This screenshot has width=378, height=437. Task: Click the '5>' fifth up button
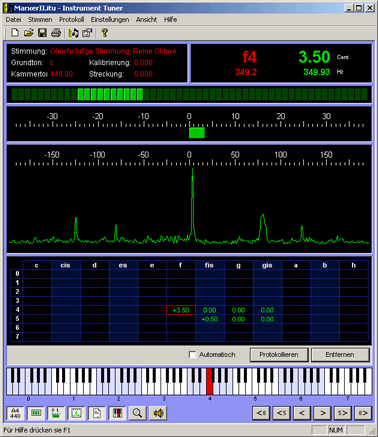pyautogui.click(x=343, y=413)
